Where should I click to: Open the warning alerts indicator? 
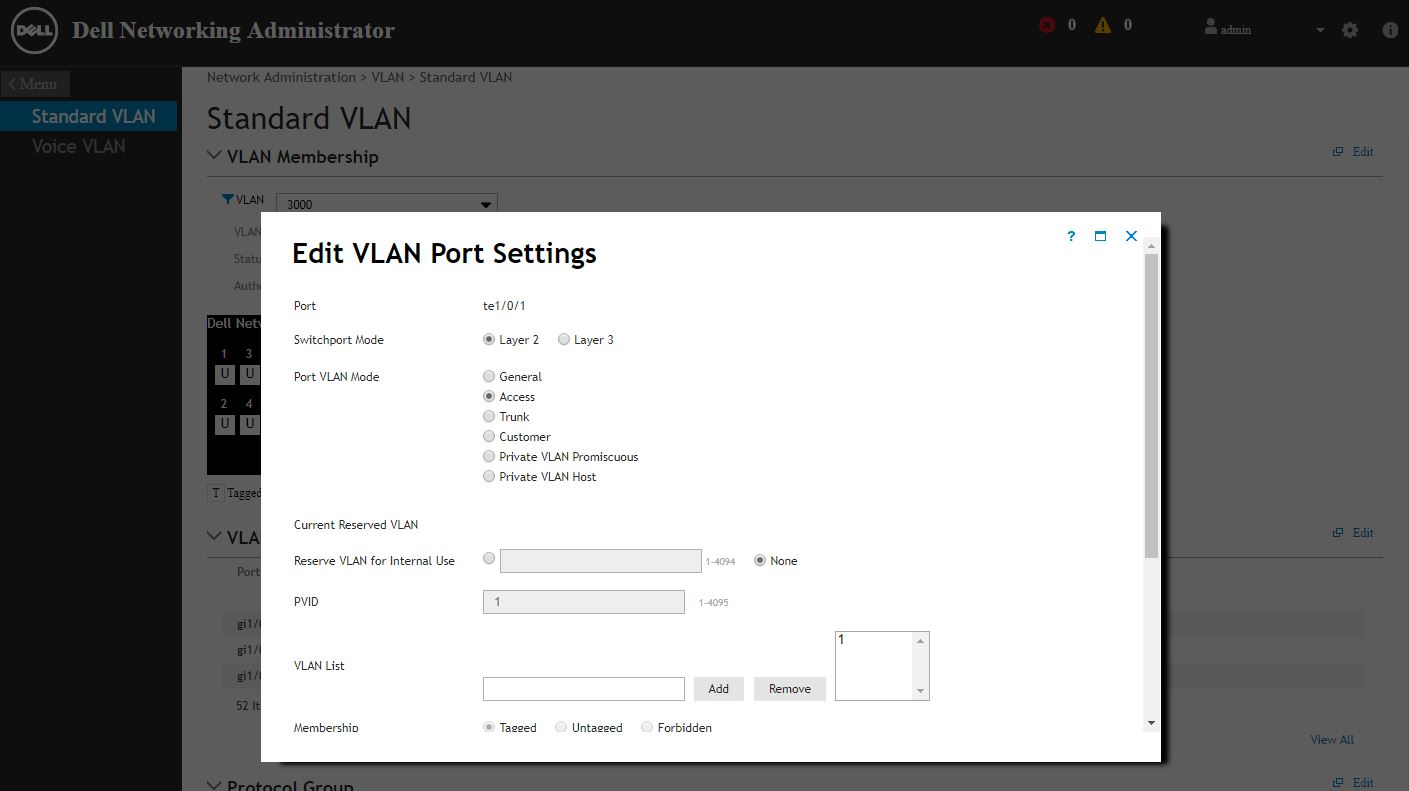pyautogui.click(x=1103, y=25)
